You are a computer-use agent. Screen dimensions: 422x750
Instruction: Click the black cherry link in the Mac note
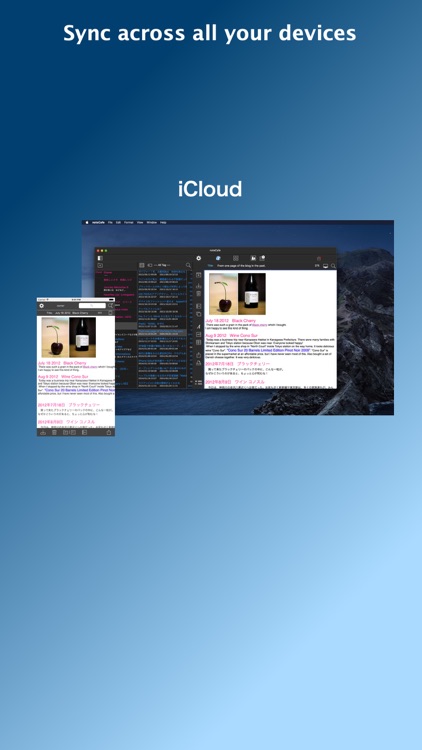click(x=259, y=325)
